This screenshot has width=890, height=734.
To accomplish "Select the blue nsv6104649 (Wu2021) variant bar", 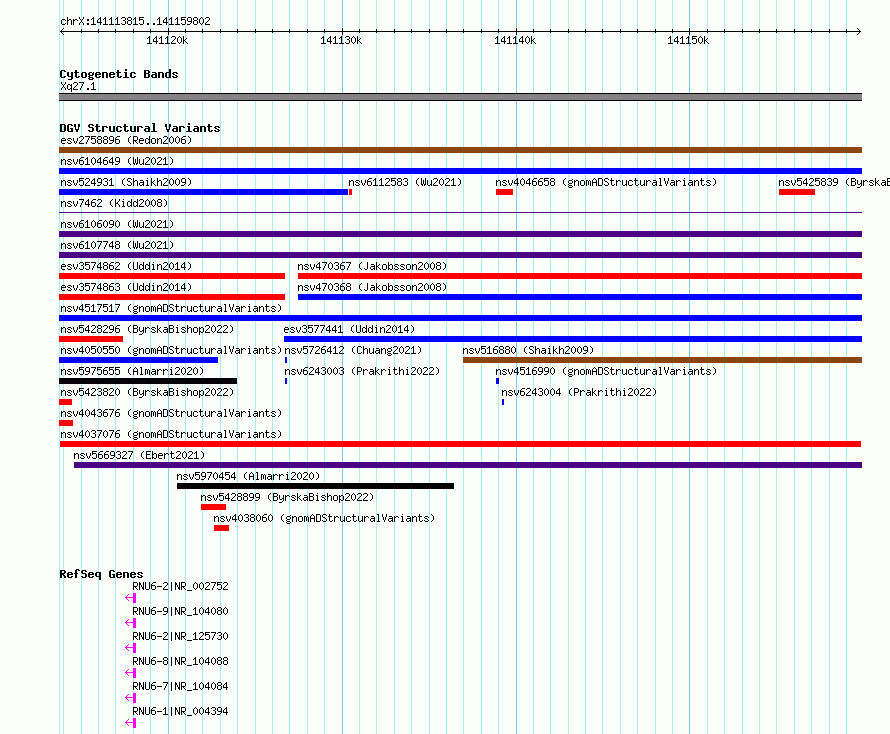I will coord(460,171).
